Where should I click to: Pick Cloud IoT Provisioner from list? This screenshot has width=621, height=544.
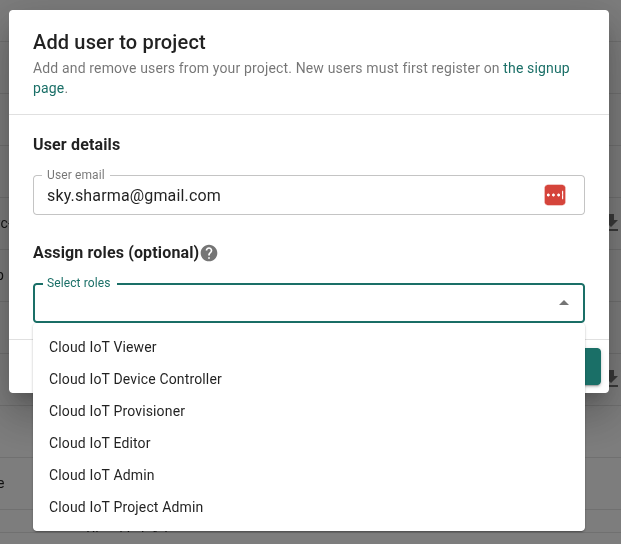(x=117, y=411)
